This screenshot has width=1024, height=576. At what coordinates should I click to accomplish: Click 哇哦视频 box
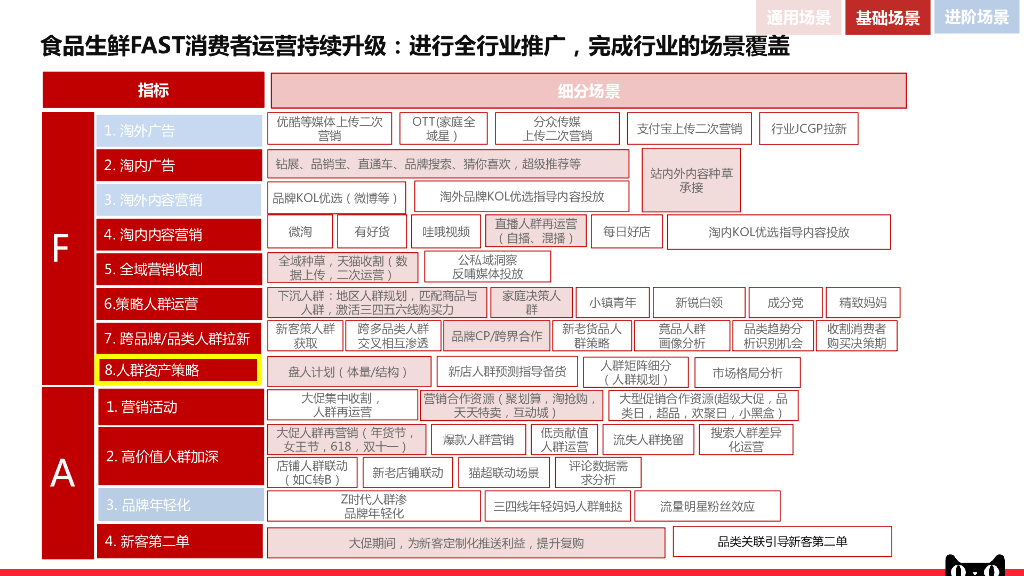coord(446,232)
